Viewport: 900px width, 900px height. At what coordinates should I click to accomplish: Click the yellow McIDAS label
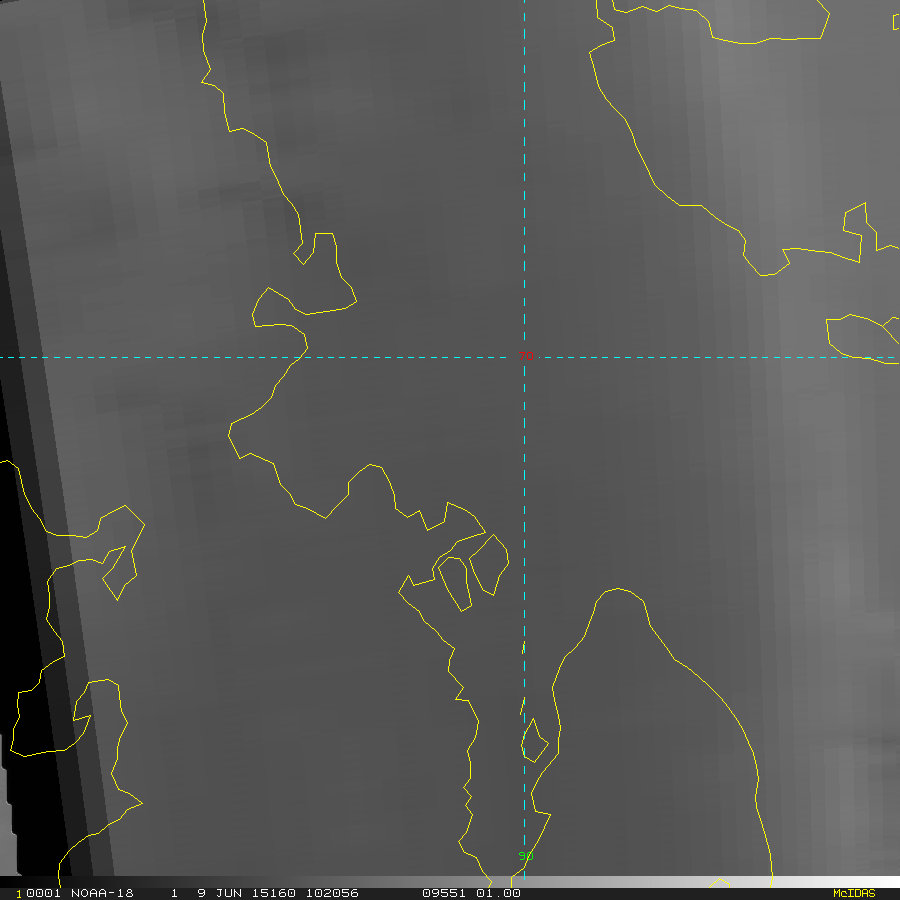point(853,893)
